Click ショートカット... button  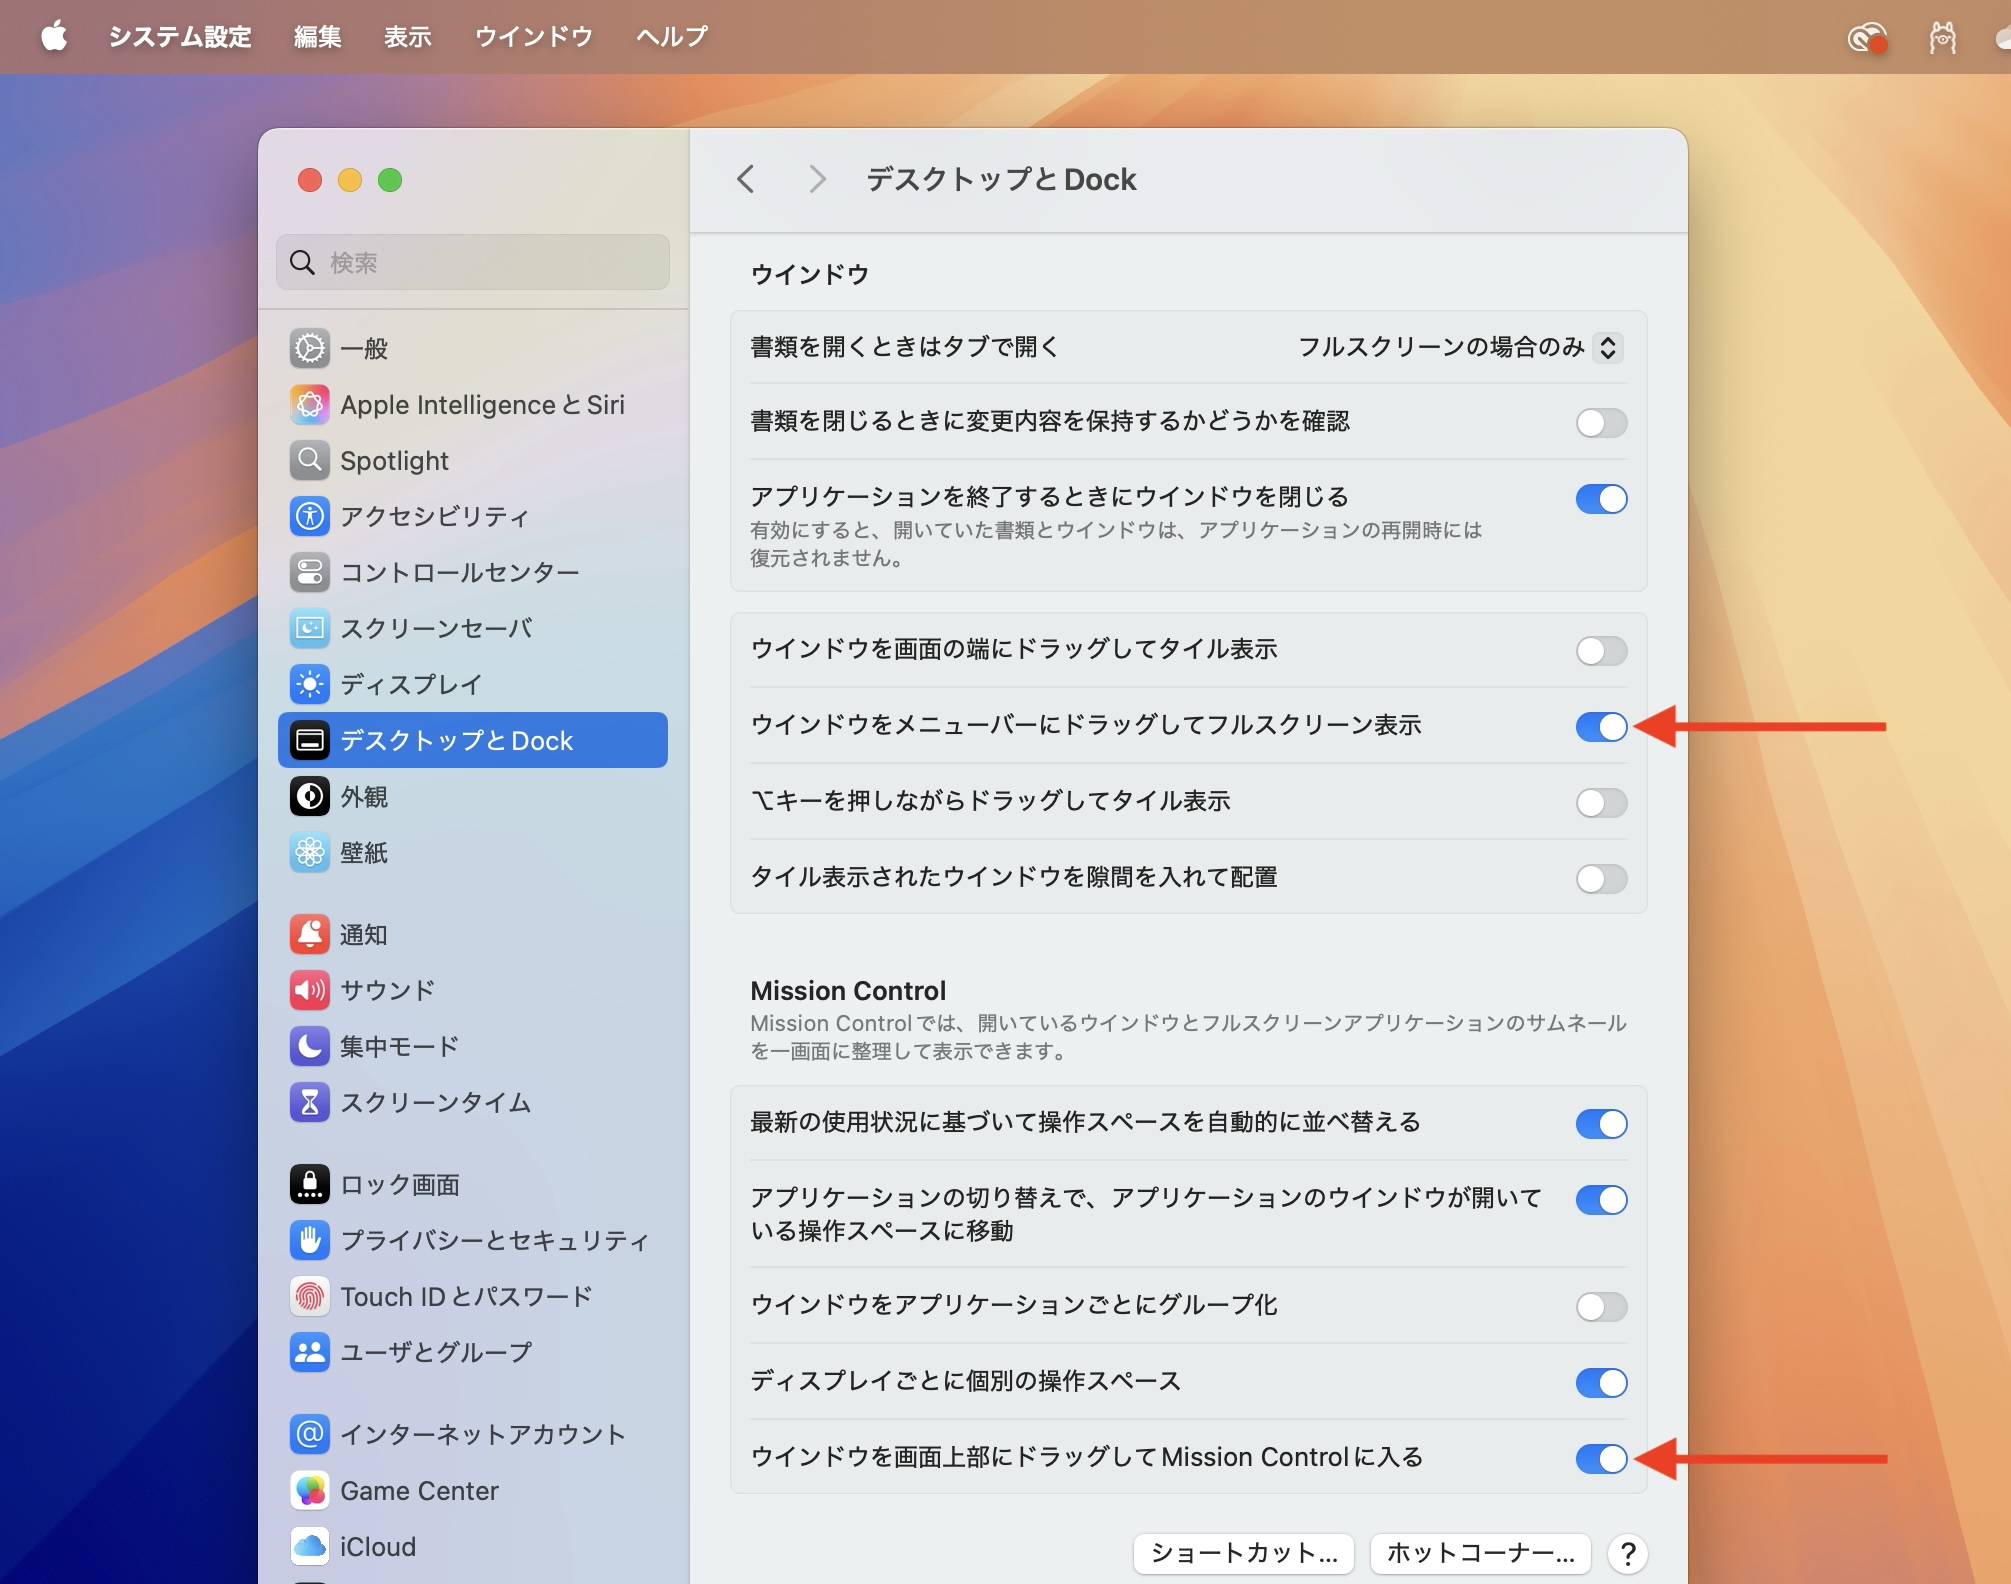coord(1243,1553)
